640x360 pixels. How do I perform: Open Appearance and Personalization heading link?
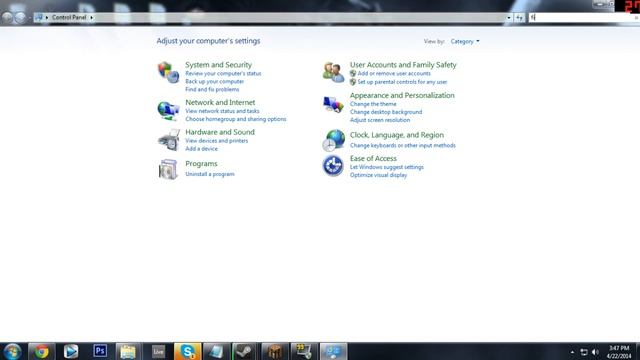click(x=402, y=95)
